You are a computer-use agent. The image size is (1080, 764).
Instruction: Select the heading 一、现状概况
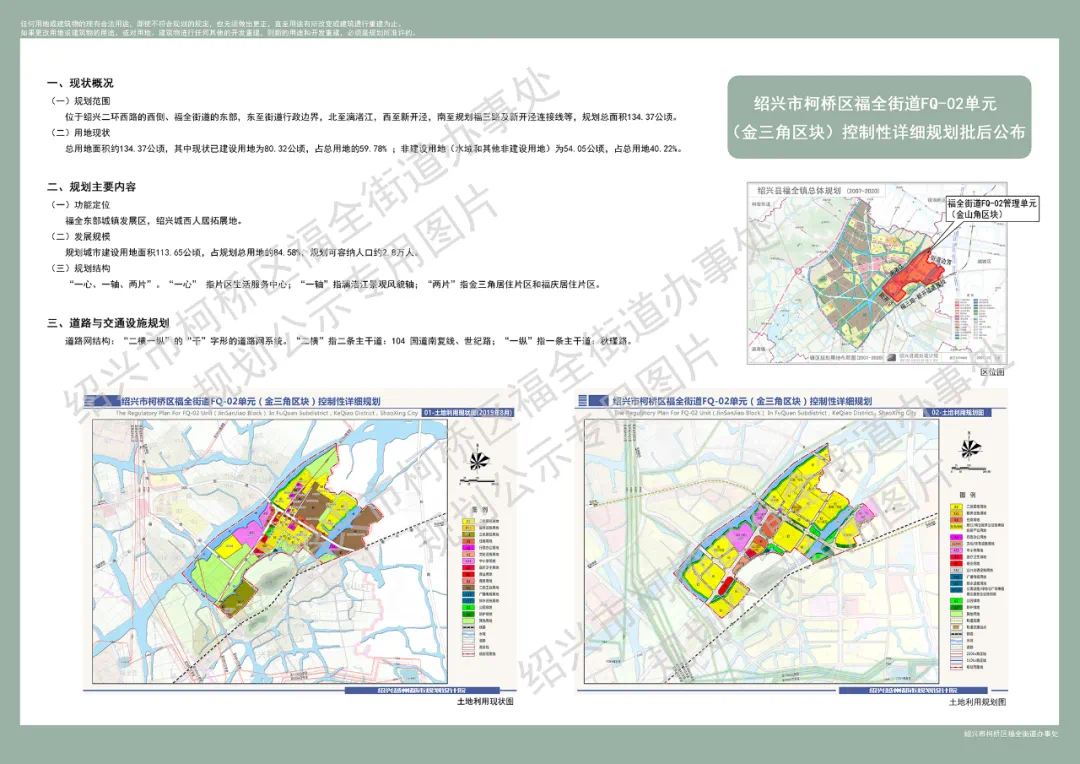point(81,83)
